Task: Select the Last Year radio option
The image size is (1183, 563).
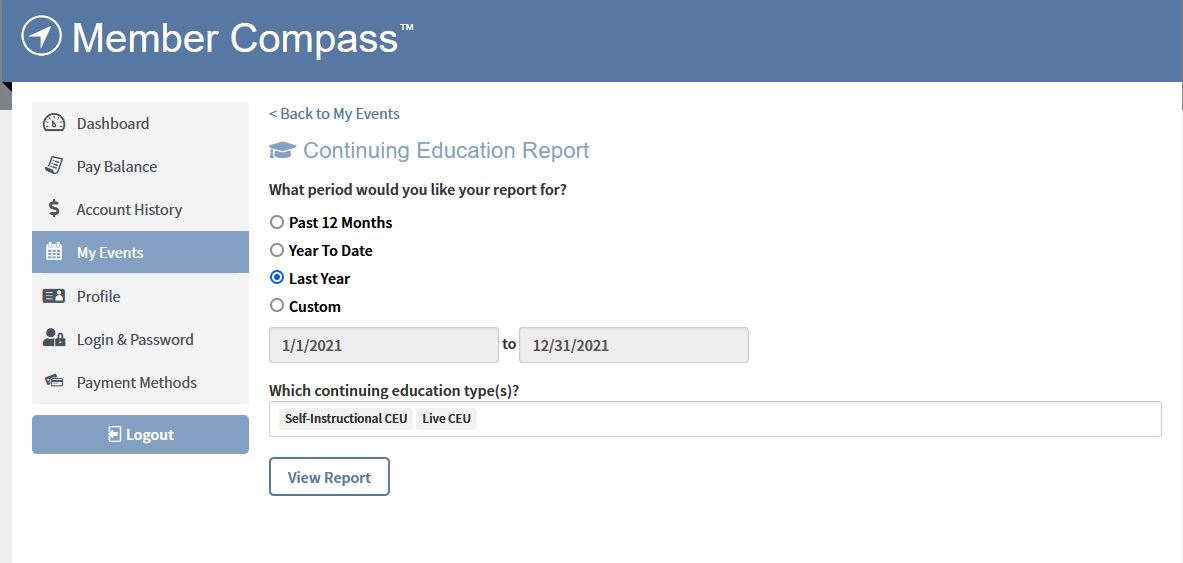Action: [x=277, y=278]
